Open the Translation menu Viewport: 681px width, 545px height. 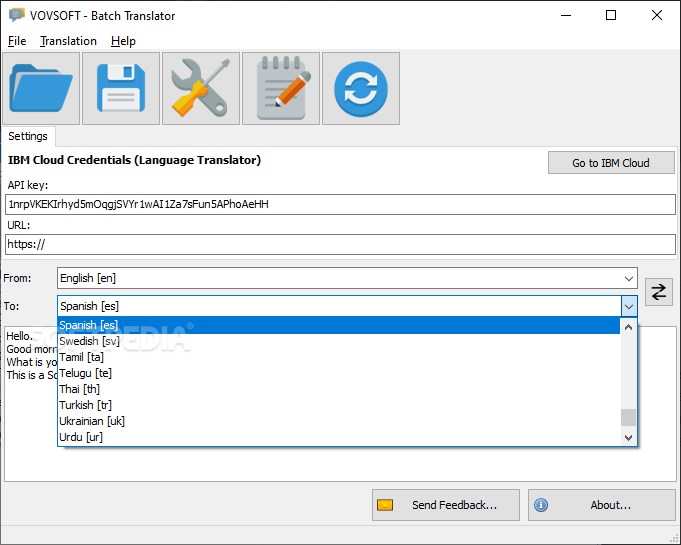pos(68,41)
